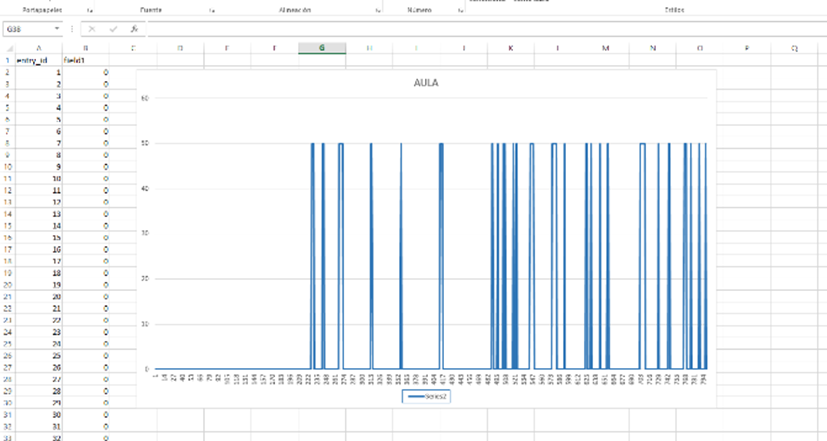This screenshot has height=441, width=827.
Task: Click the select-all corner triangle
Action: [x=7, y=48]
